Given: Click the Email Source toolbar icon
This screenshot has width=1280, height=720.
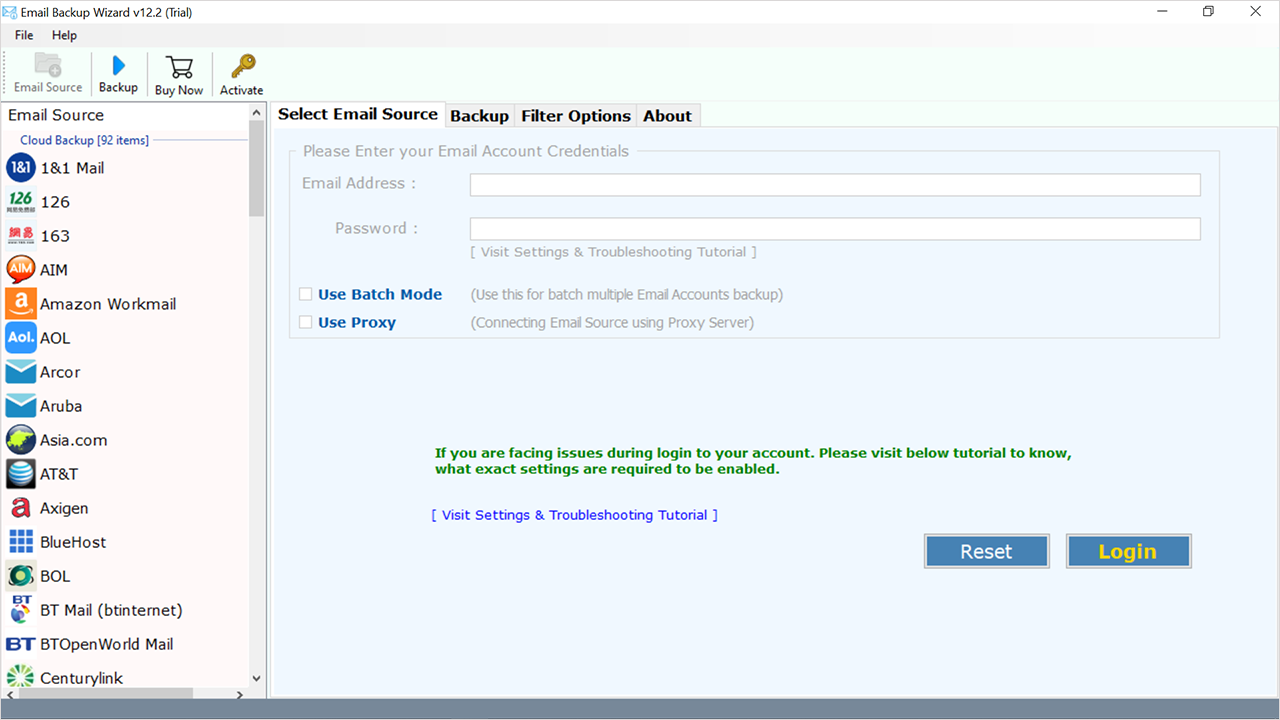Looking at the screenshot, I should (x=47, y=73).
